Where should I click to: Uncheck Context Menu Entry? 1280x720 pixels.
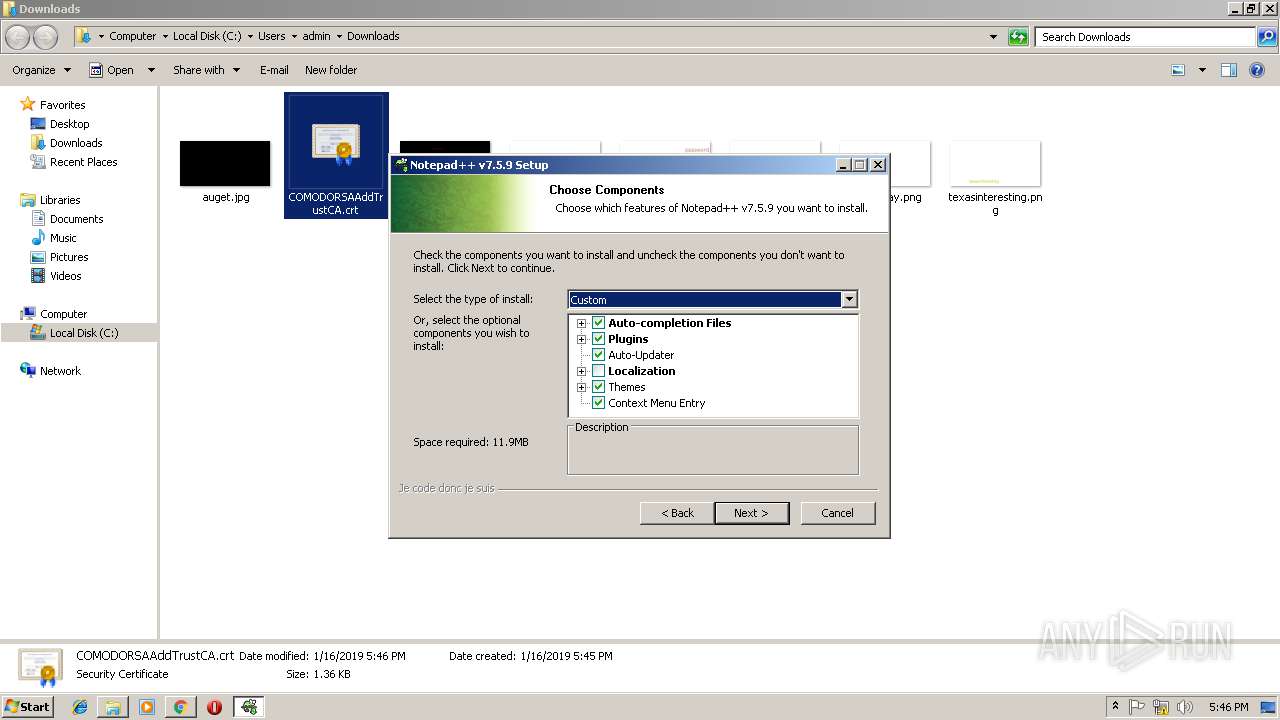coord(599,403)
